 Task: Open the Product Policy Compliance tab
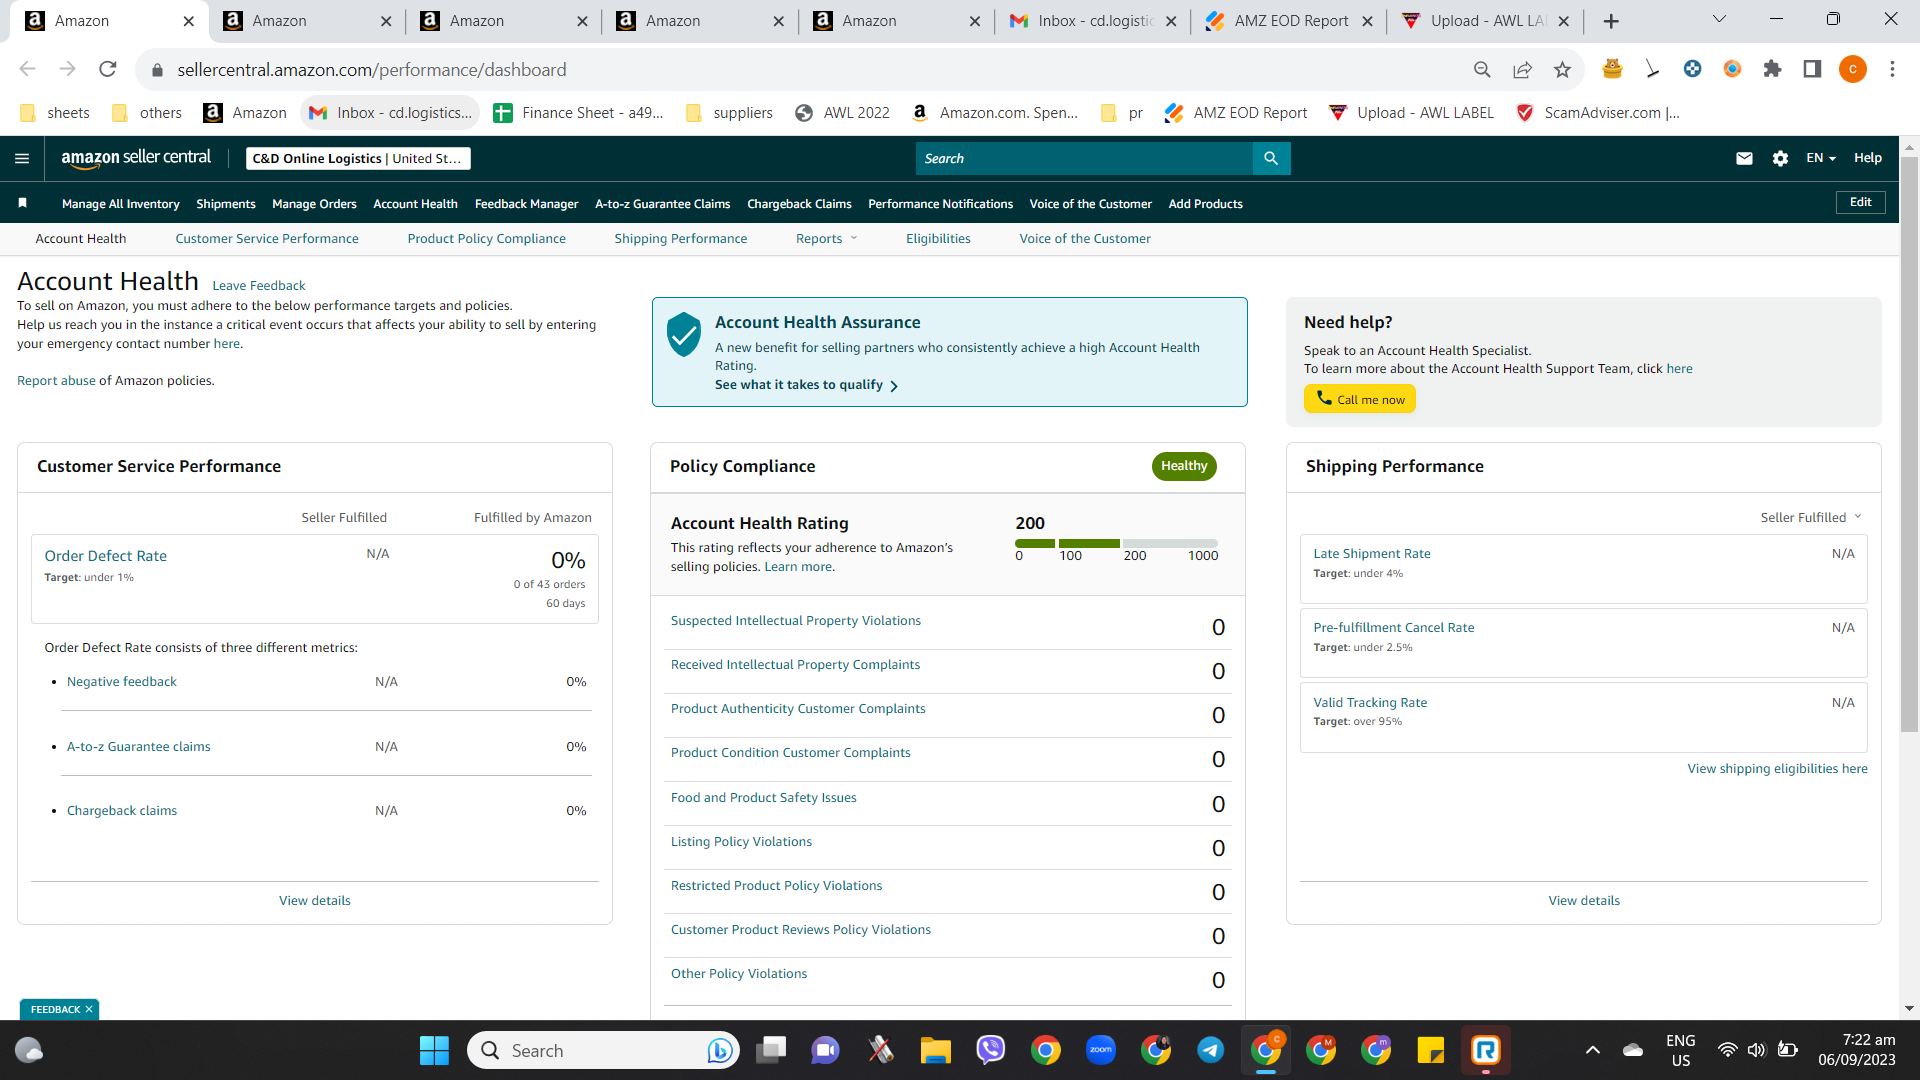(x=486, y=238)
